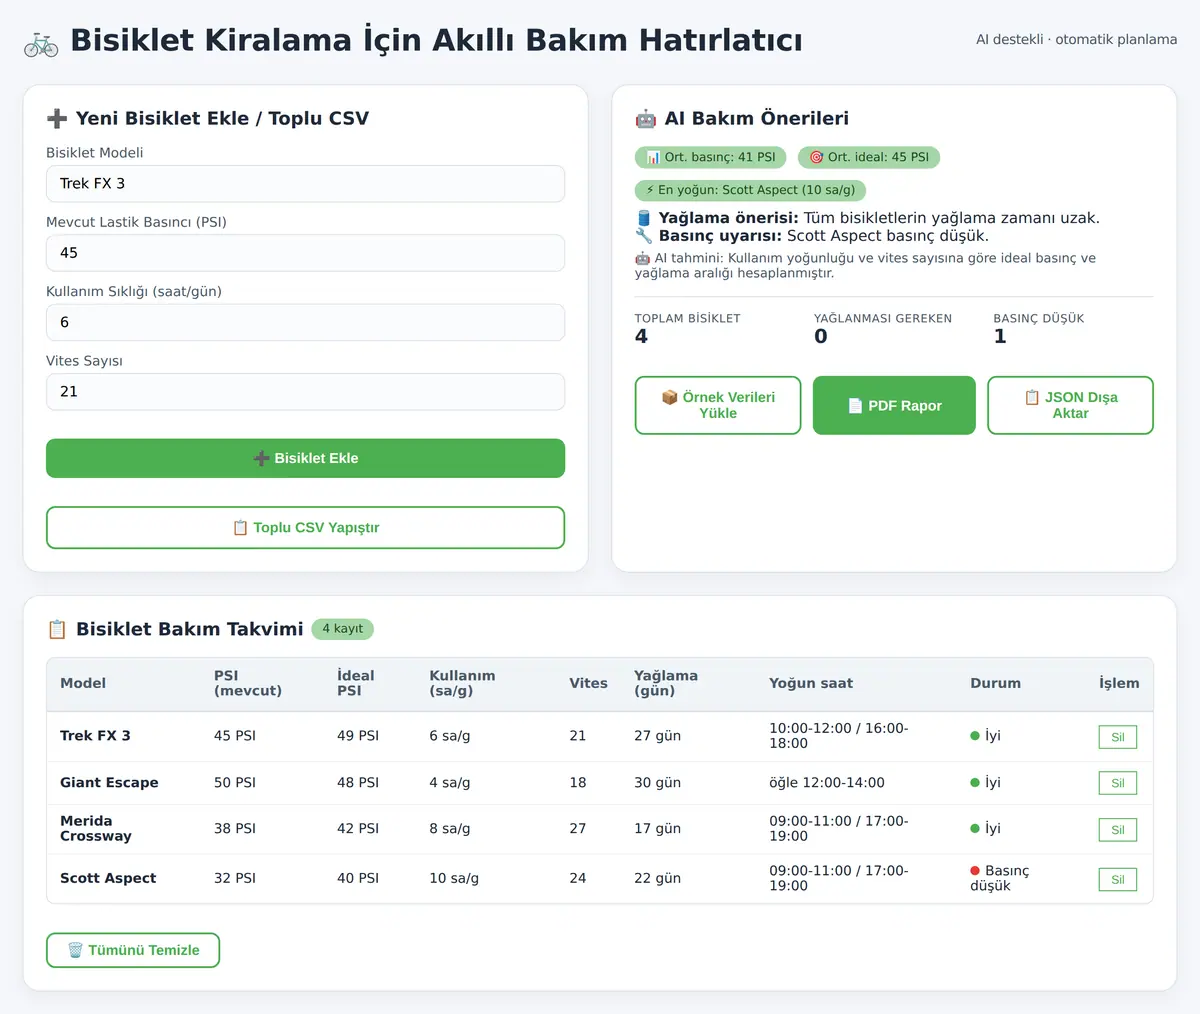Click the red status dot in Scott Aspect row
The height and width of the screenshot is (1014, 1200).
[975, 871]
